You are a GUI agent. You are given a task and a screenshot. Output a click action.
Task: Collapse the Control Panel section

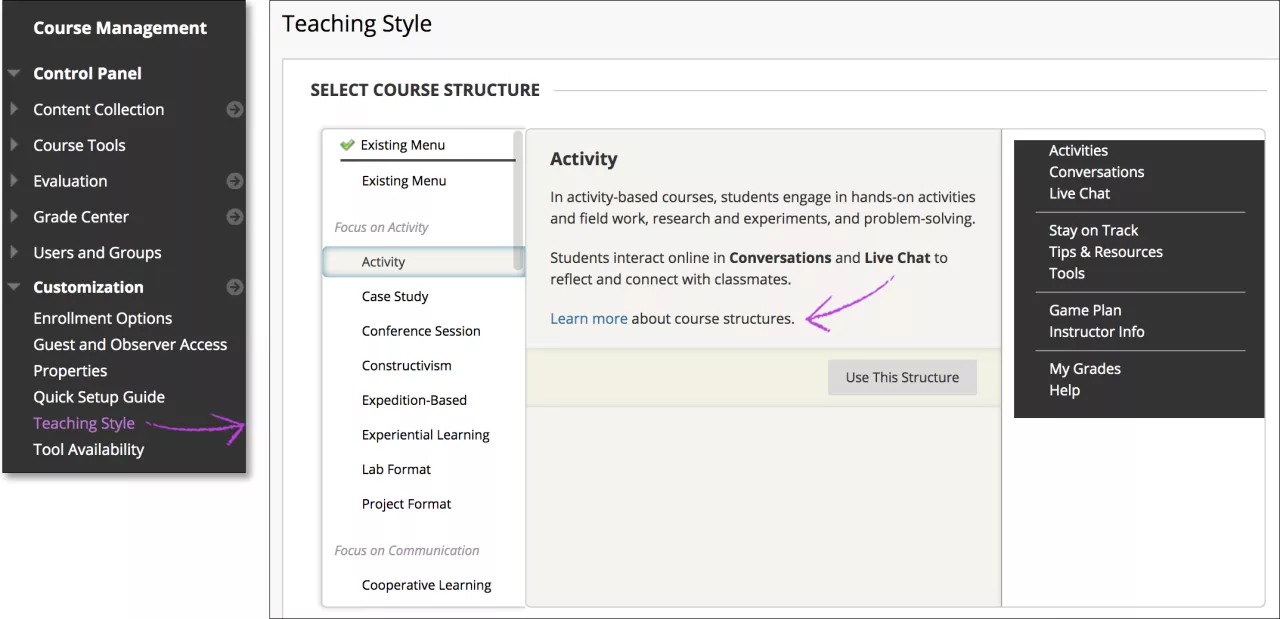14,73
